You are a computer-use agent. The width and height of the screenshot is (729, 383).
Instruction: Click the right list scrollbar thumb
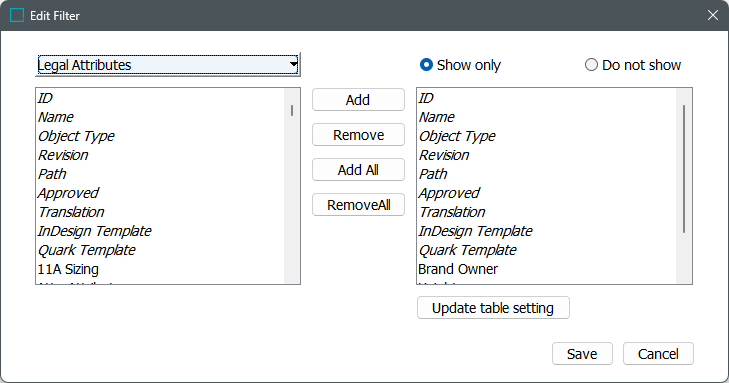pos(684,169)
